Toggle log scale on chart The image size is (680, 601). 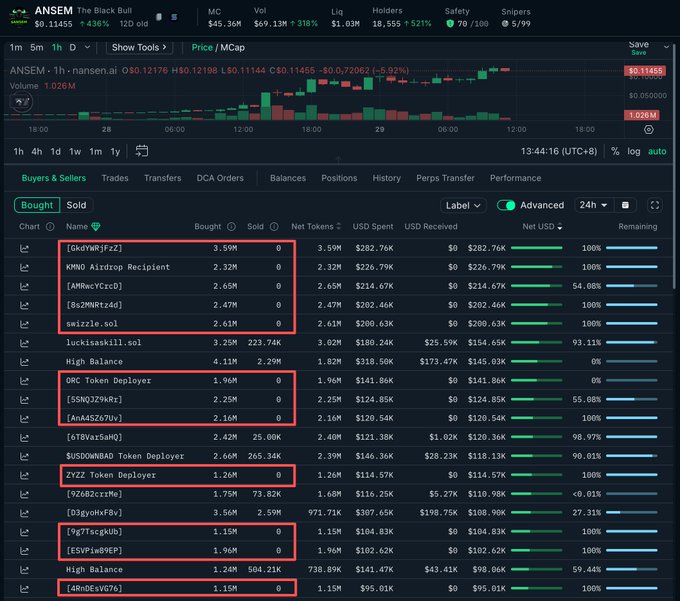pyautogui.click(x=634, y=151)
